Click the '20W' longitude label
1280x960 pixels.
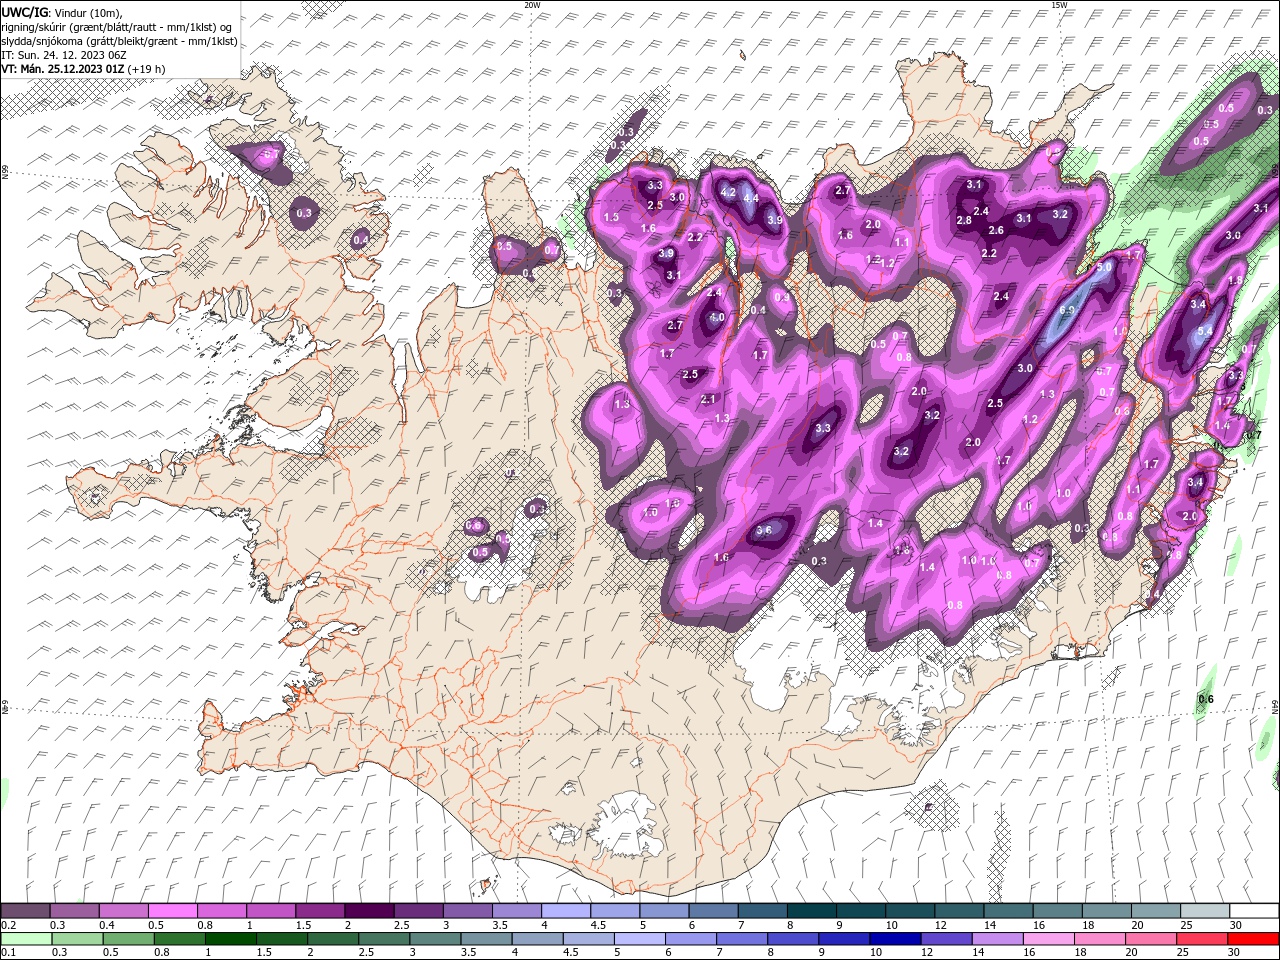(532, 5)
